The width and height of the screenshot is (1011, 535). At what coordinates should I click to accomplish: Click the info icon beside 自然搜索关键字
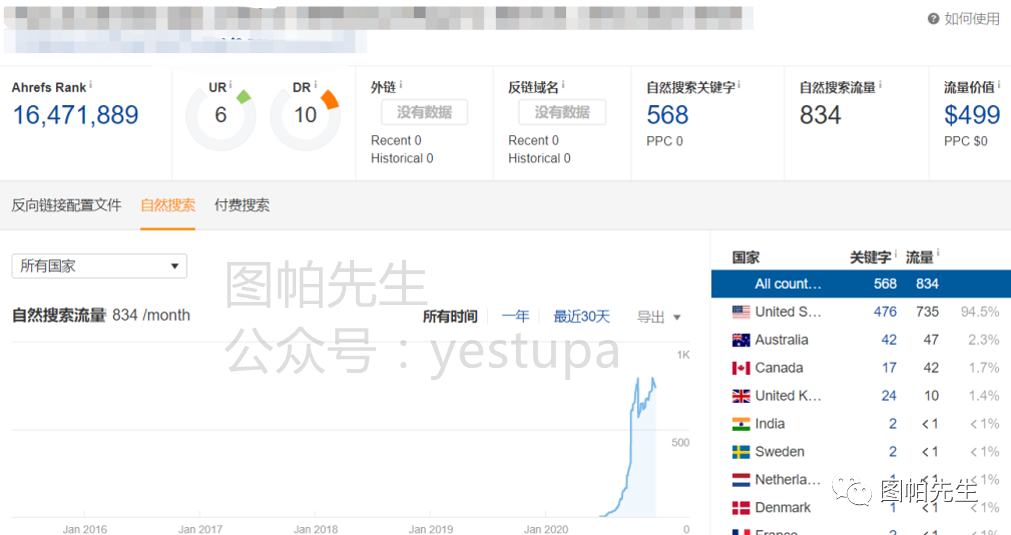739,86
